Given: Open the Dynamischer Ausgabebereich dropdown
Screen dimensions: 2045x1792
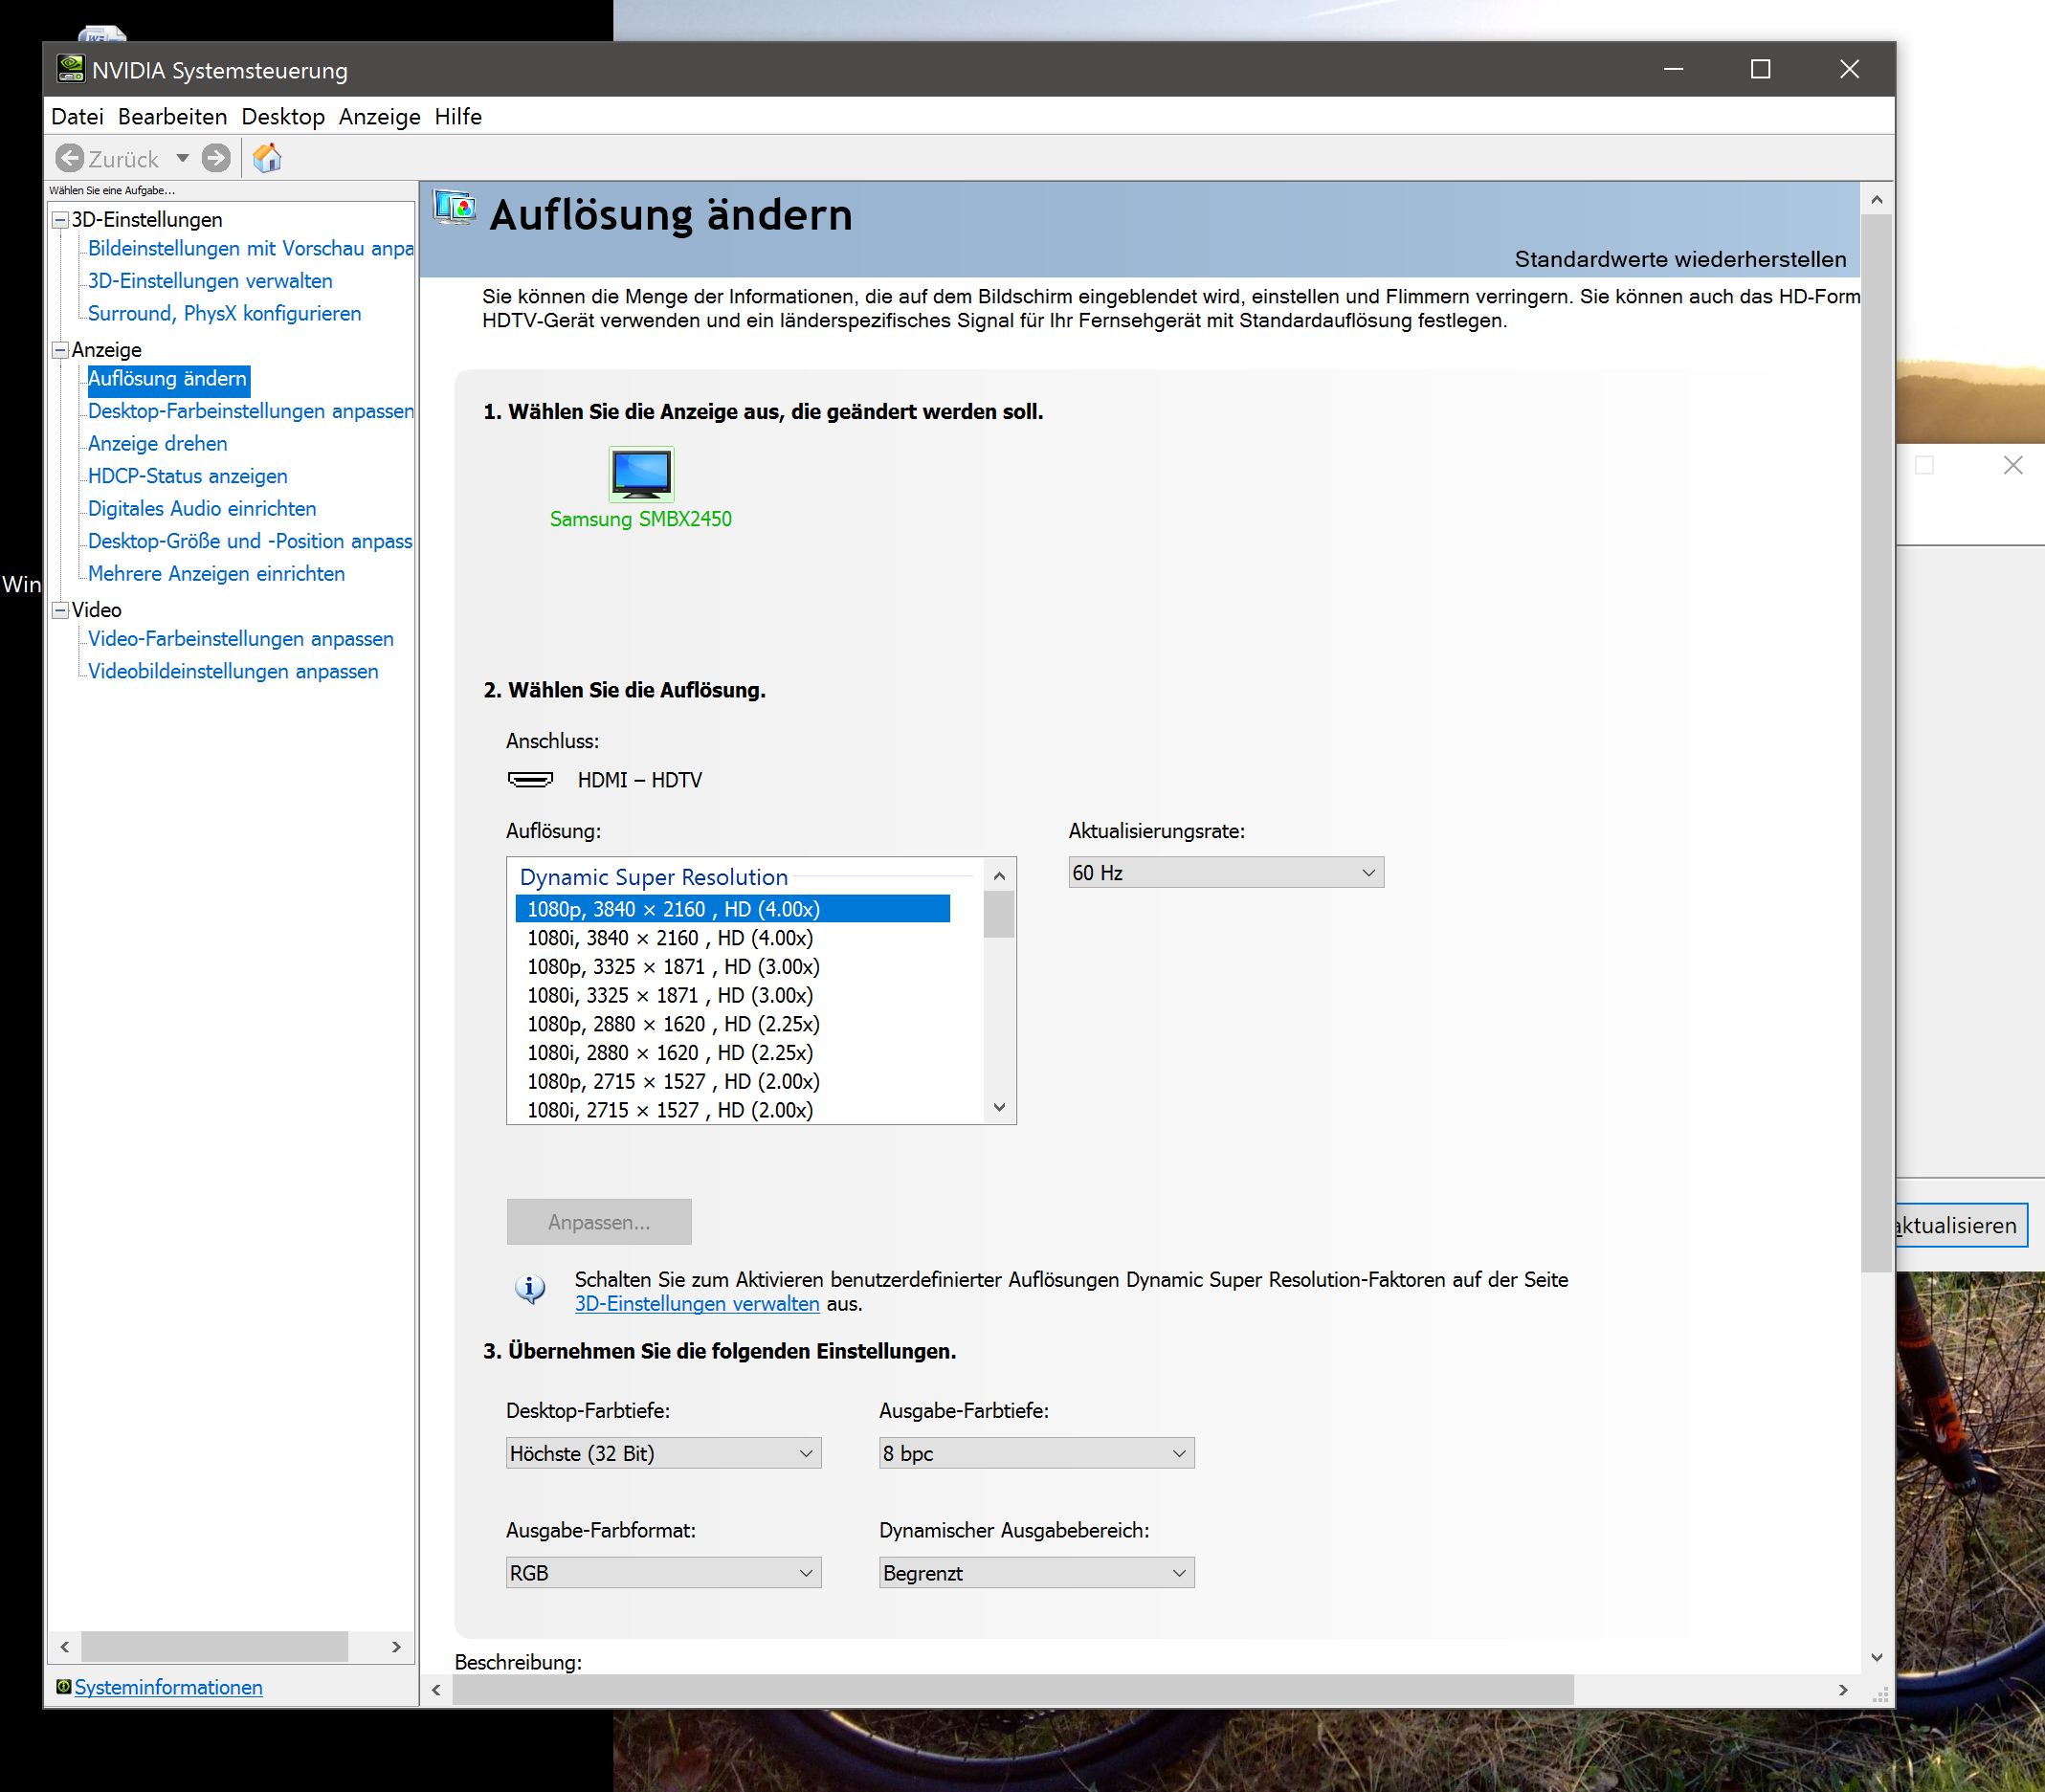Looking at the screenshot, I should [x=1036, y=1573].
